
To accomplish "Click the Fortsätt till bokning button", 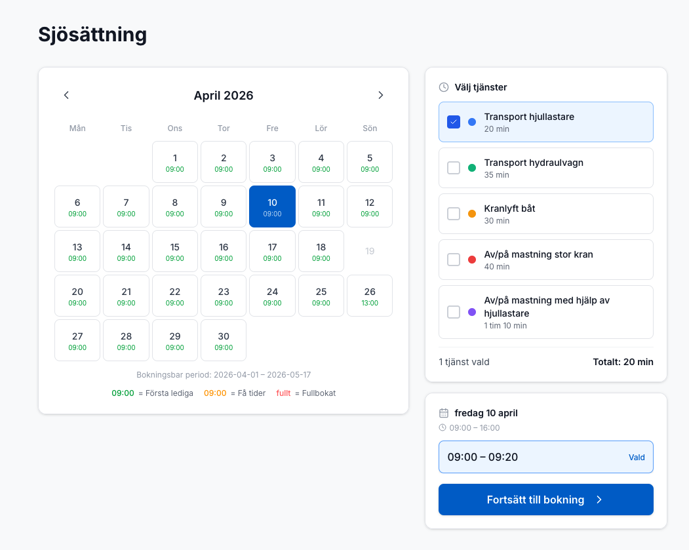I will [545, 500].
